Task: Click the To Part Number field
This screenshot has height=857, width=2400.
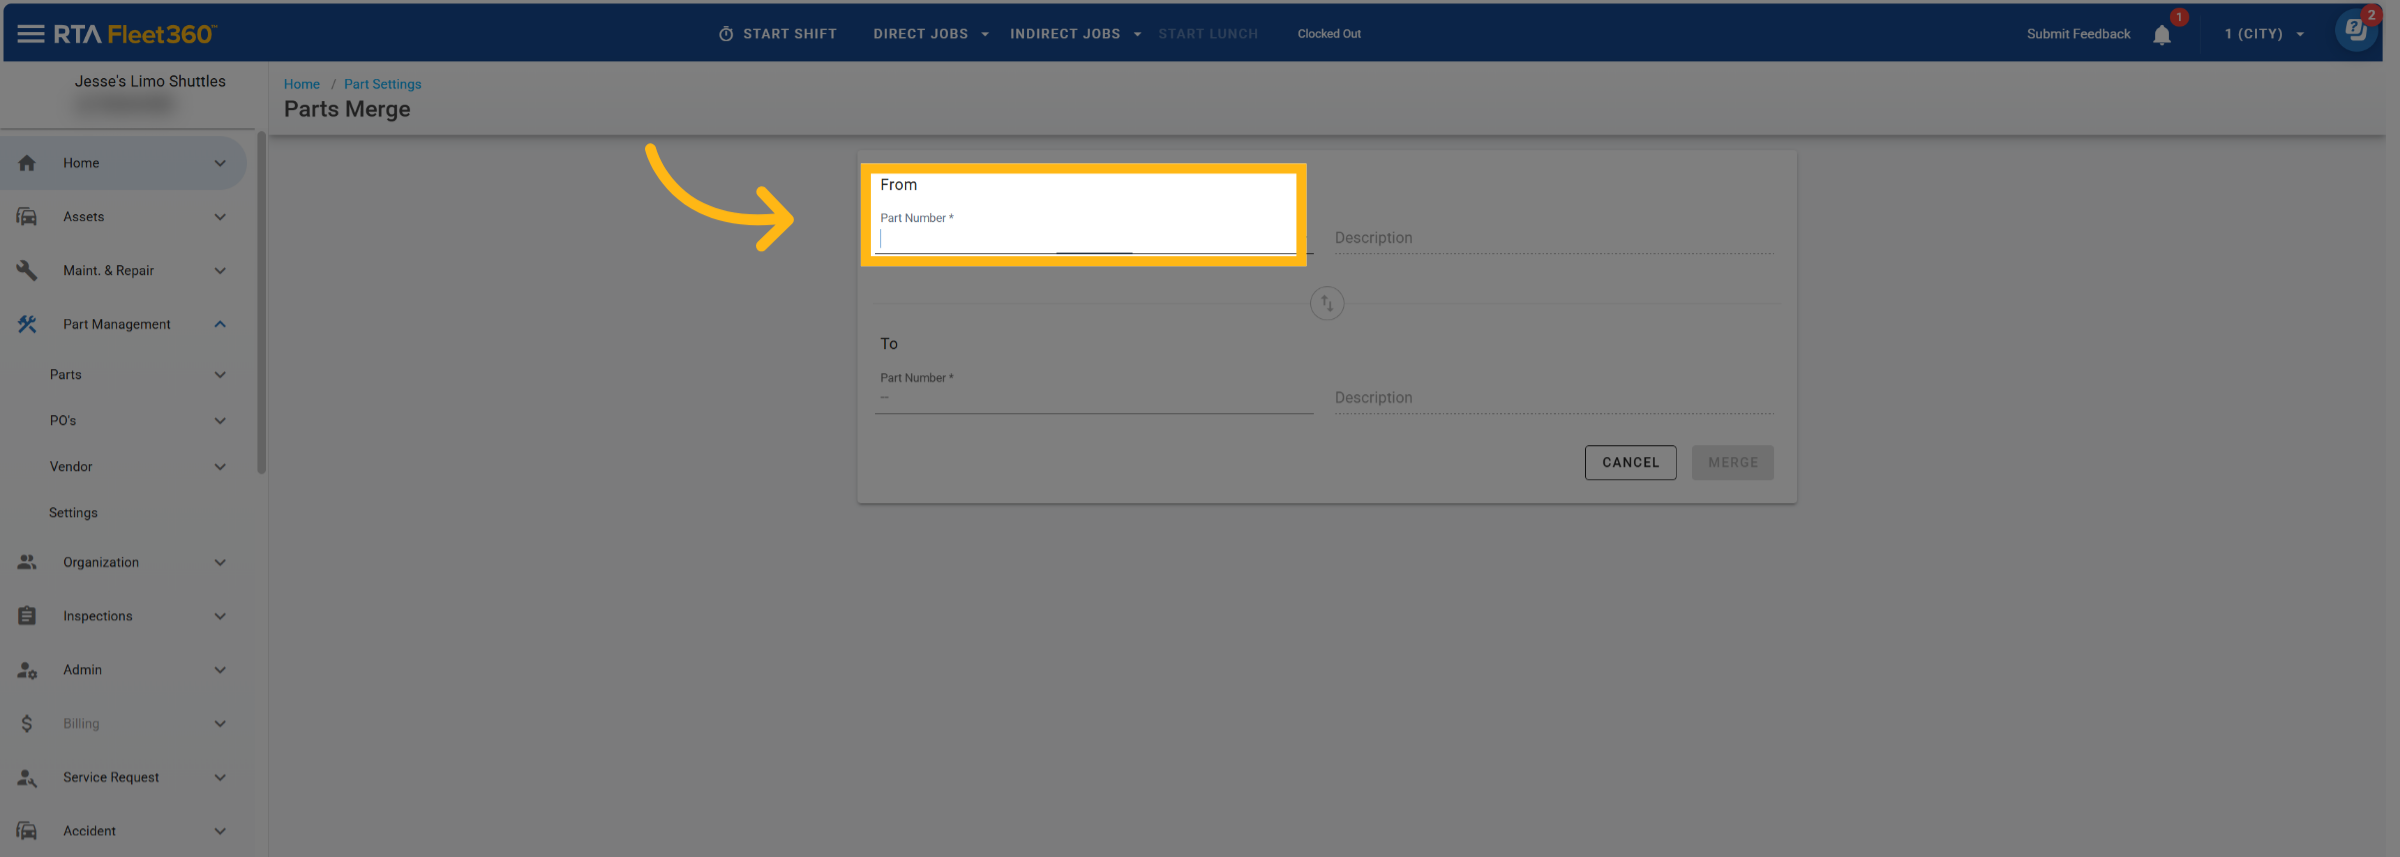Action: (x=1092, y=397)
